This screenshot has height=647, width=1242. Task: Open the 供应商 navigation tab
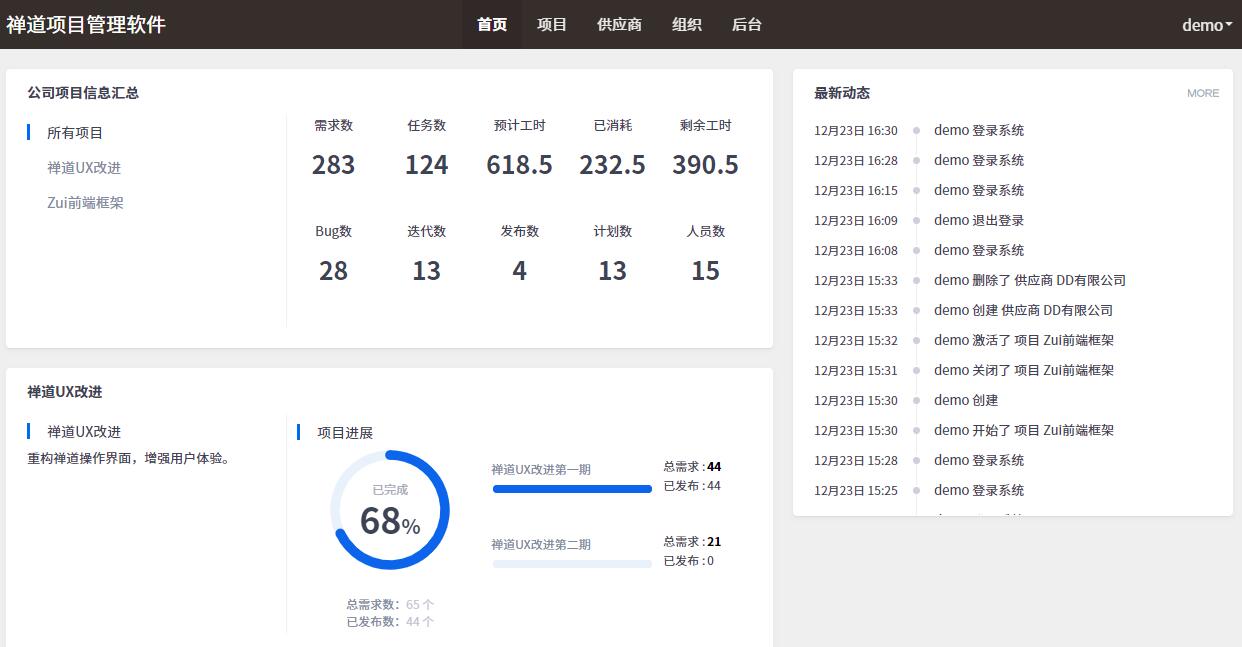(619, 25)
